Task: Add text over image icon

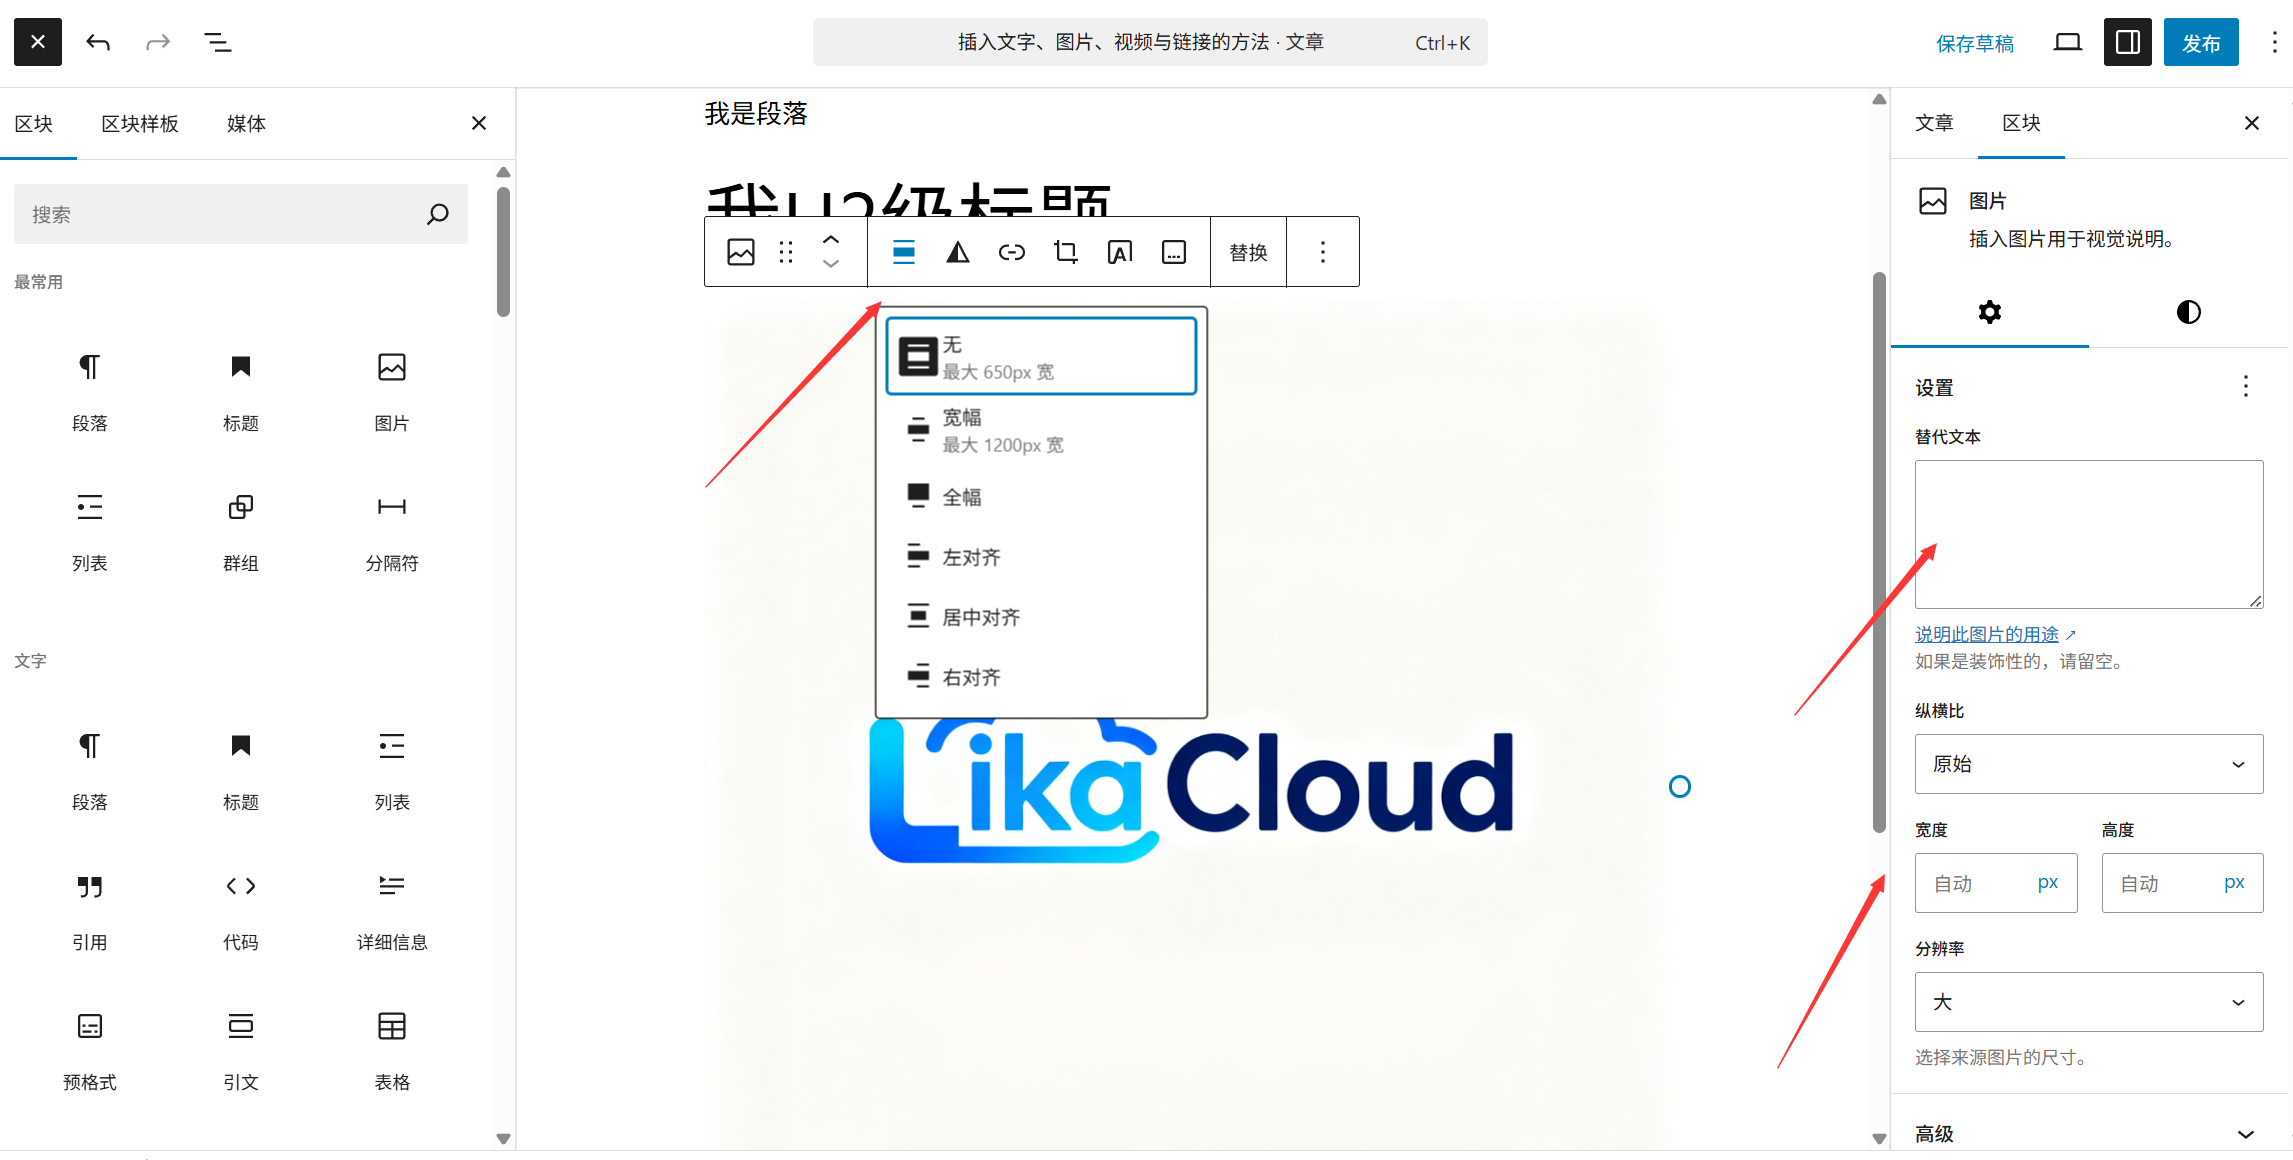Action: (x=1120, y=252)
